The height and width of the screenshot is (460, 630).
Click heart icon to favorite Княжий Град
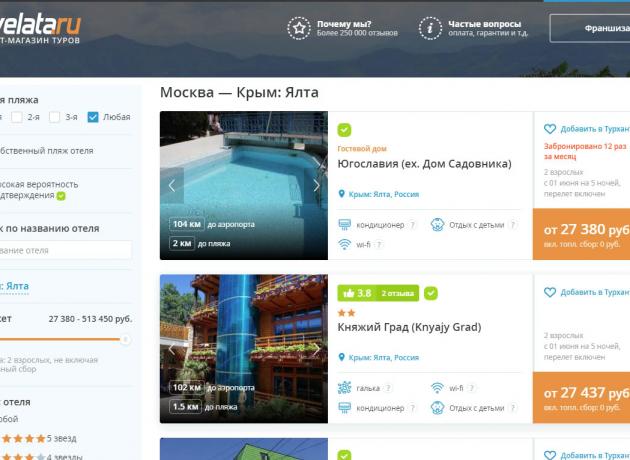coord(550,292)
